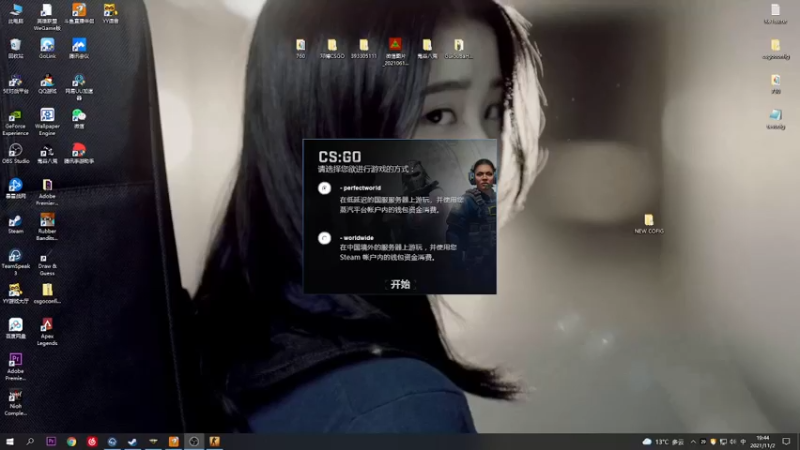Viewport: 800px width, 450px height.
Task: Open the NetEase UU accelerator shortcut
Action: pyautogui.click(x=79, y=87)
